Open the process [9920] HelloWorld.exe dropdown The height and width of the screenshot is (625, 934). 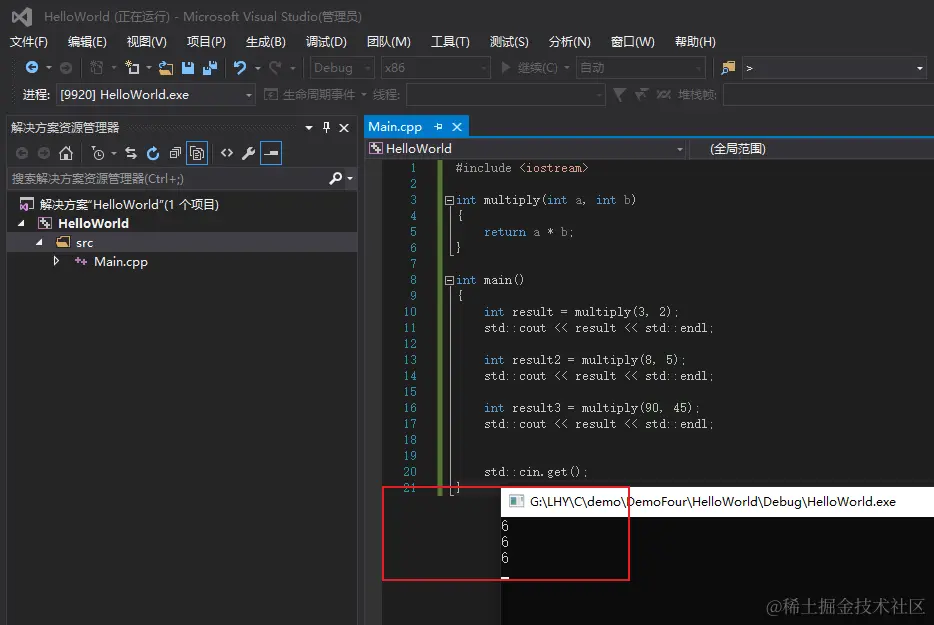tap(155, 95)
